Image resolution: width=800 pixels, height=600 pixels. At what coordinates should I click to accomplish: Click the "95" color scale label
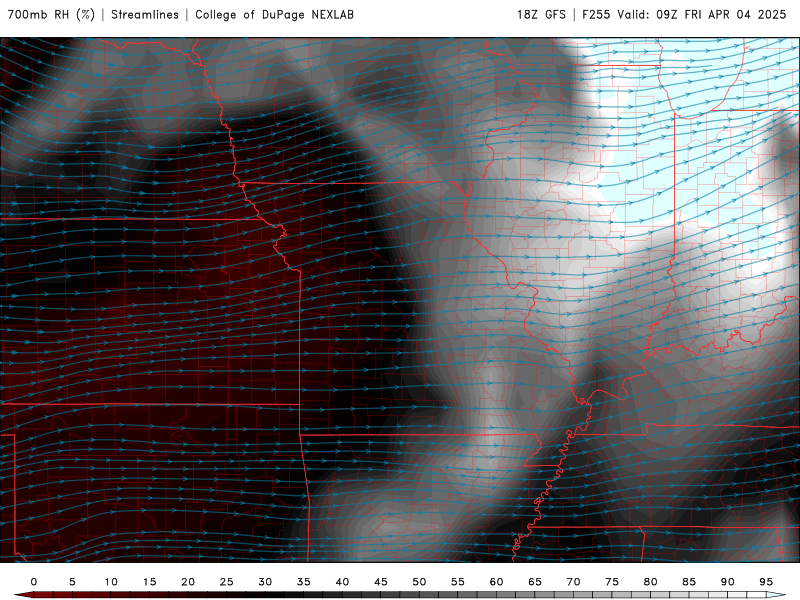pos(766,582)
